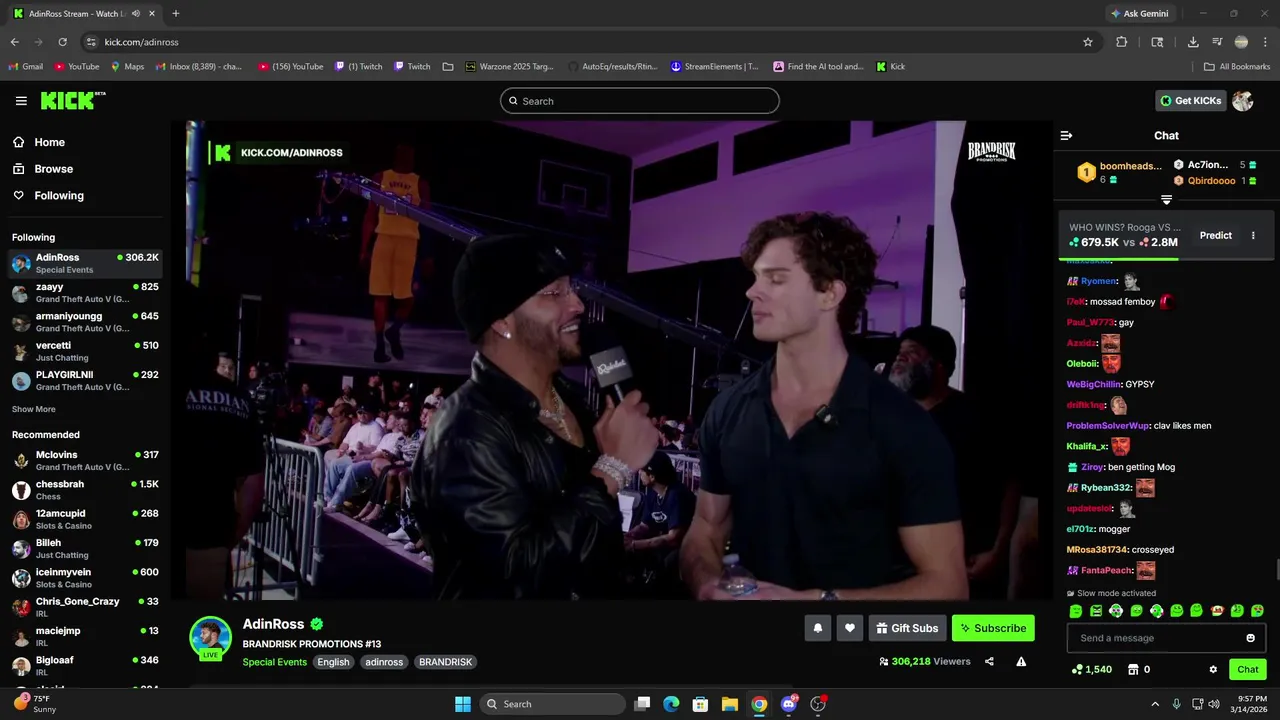Go back in browser history
The height and width of the screenshot is (720, 1280).
click(x=14, y=42)
